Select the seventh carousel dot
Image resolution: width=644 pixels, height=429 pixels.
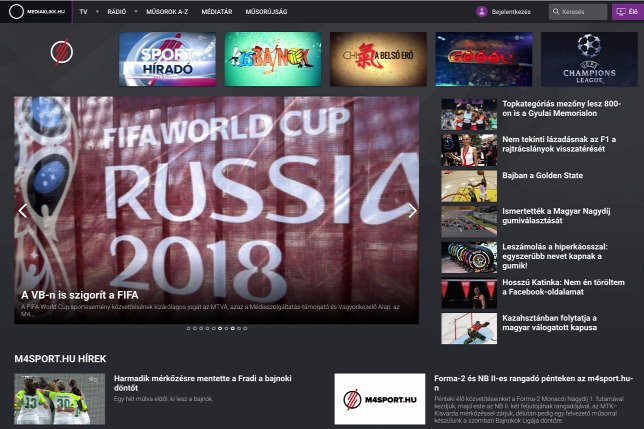click(x=226, y=328)
